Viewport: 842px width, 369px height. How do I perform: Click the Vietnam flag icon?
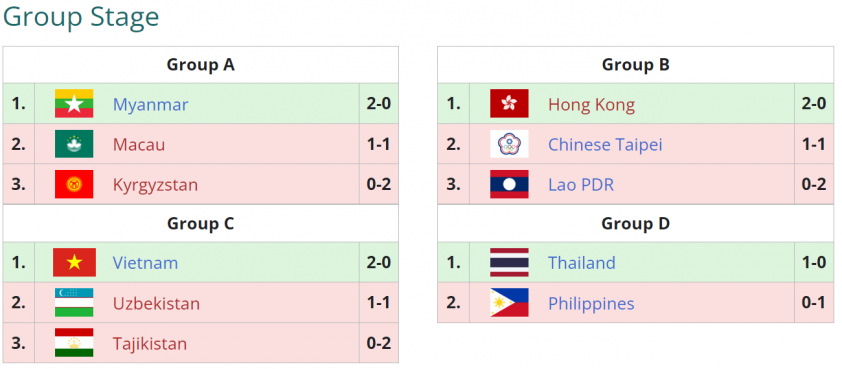[74, 263]
